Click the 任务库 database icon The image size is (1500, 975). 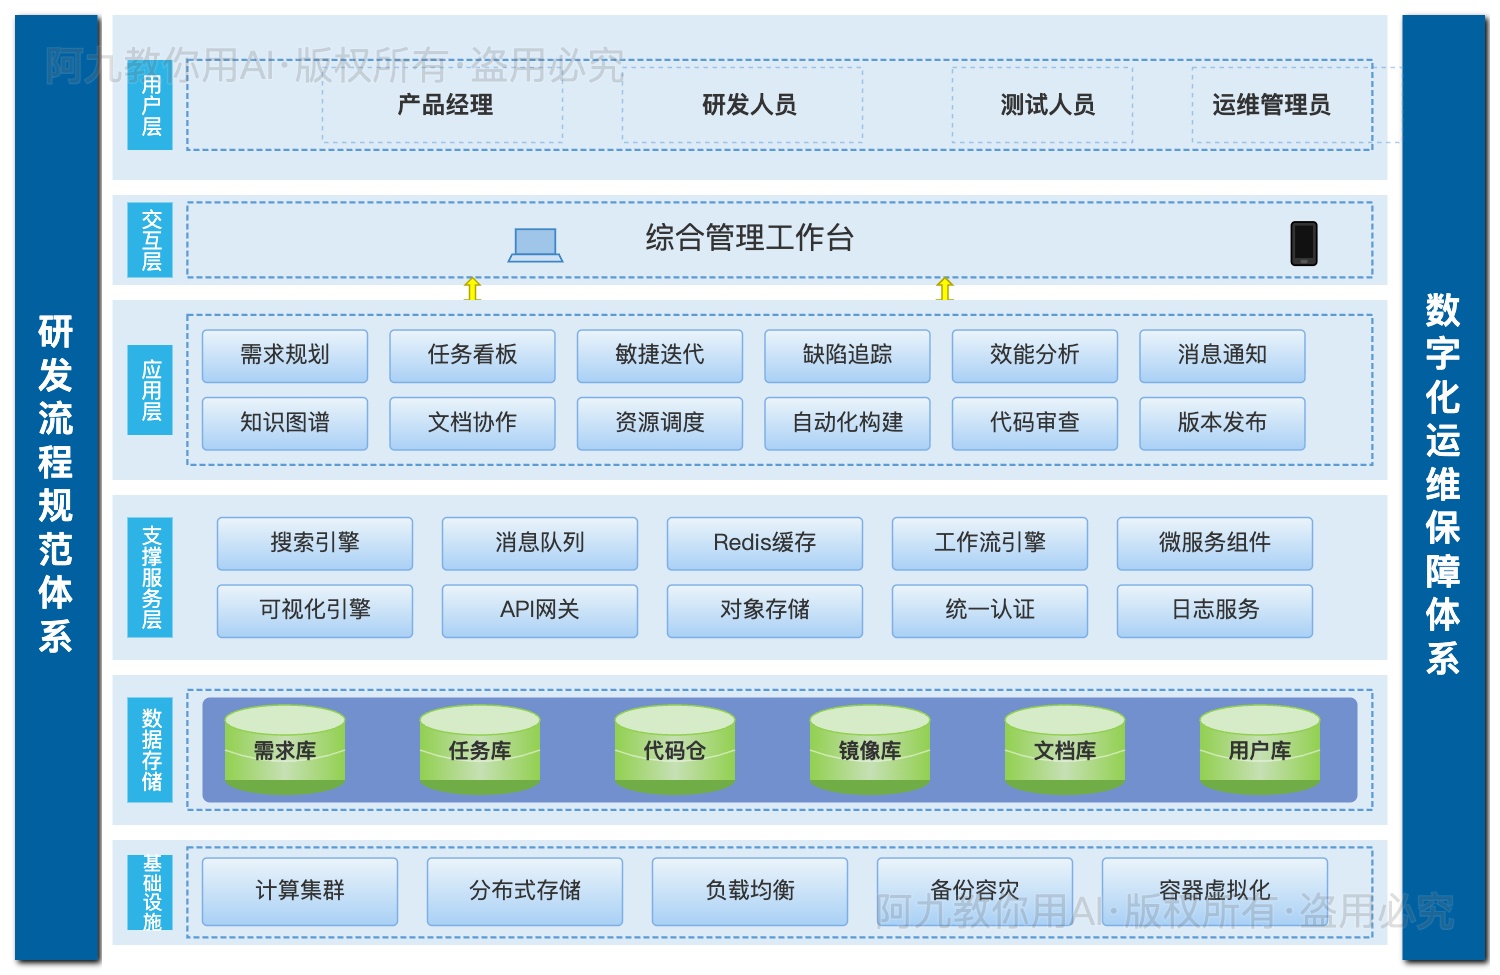480,750
